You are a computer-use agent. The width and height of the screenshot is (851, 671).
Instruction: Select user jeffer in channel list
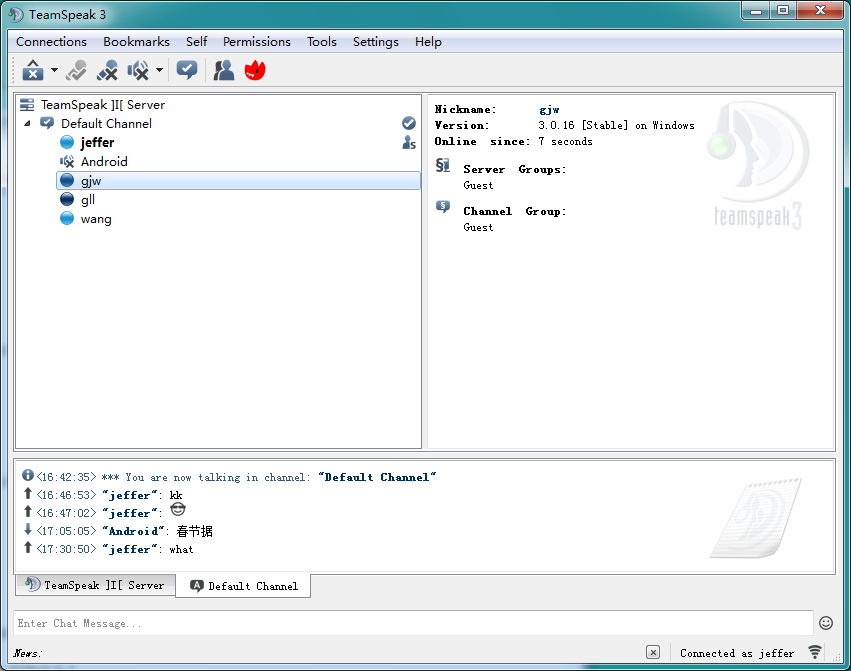click(97, 142)
